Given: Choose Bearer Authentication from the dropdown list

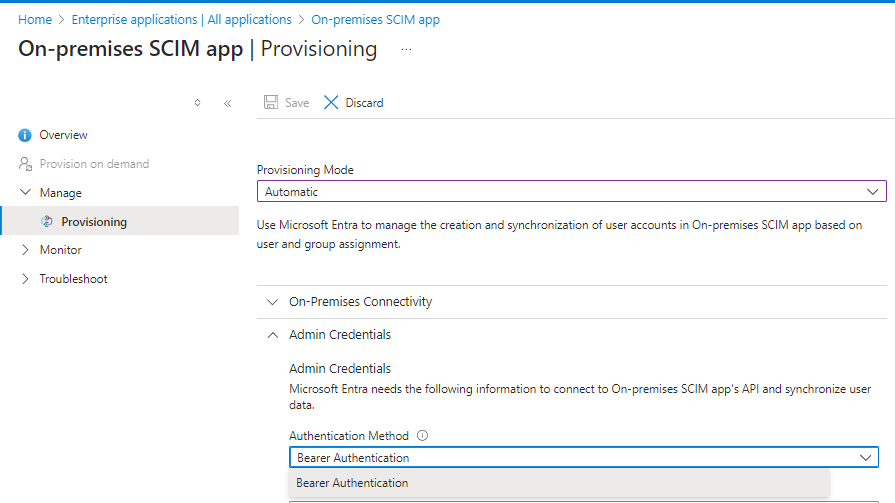Looking at the screenshot, I should [559, 483].
